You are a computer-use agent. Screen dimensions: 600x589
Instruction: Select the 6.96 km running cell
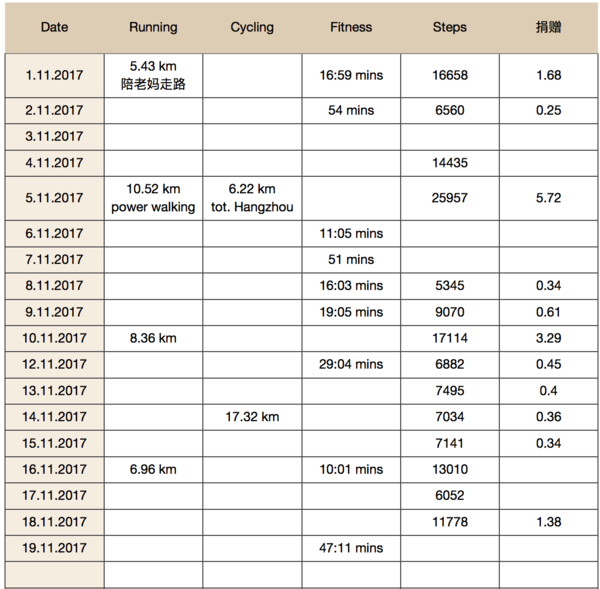153,470
